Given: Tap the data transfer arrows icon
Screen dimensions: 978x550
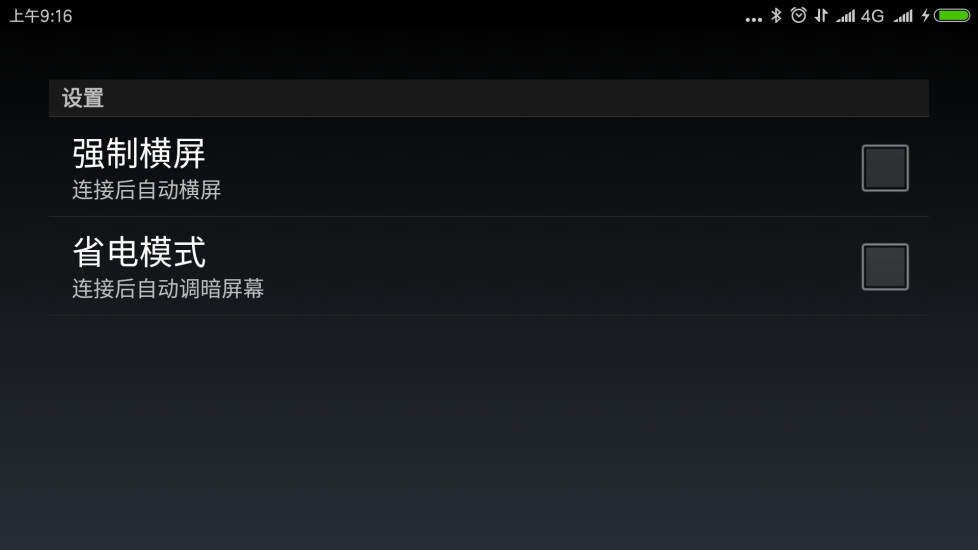Looking at the screenshot, I should 821,16.
